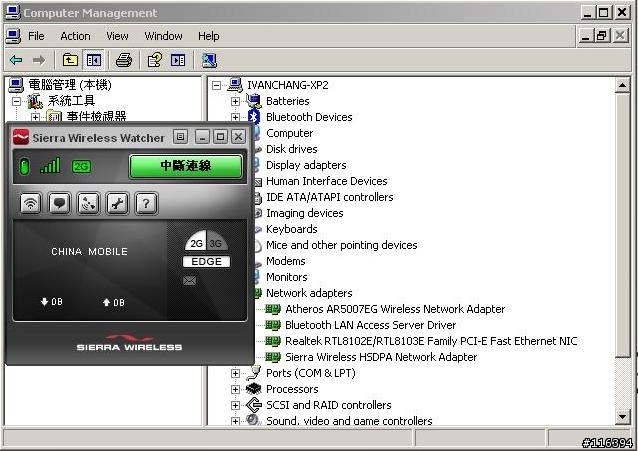Toggle the Show/Hide Console Tree icon
Viewport: 638px width, 451px height.
coord(94,60)
